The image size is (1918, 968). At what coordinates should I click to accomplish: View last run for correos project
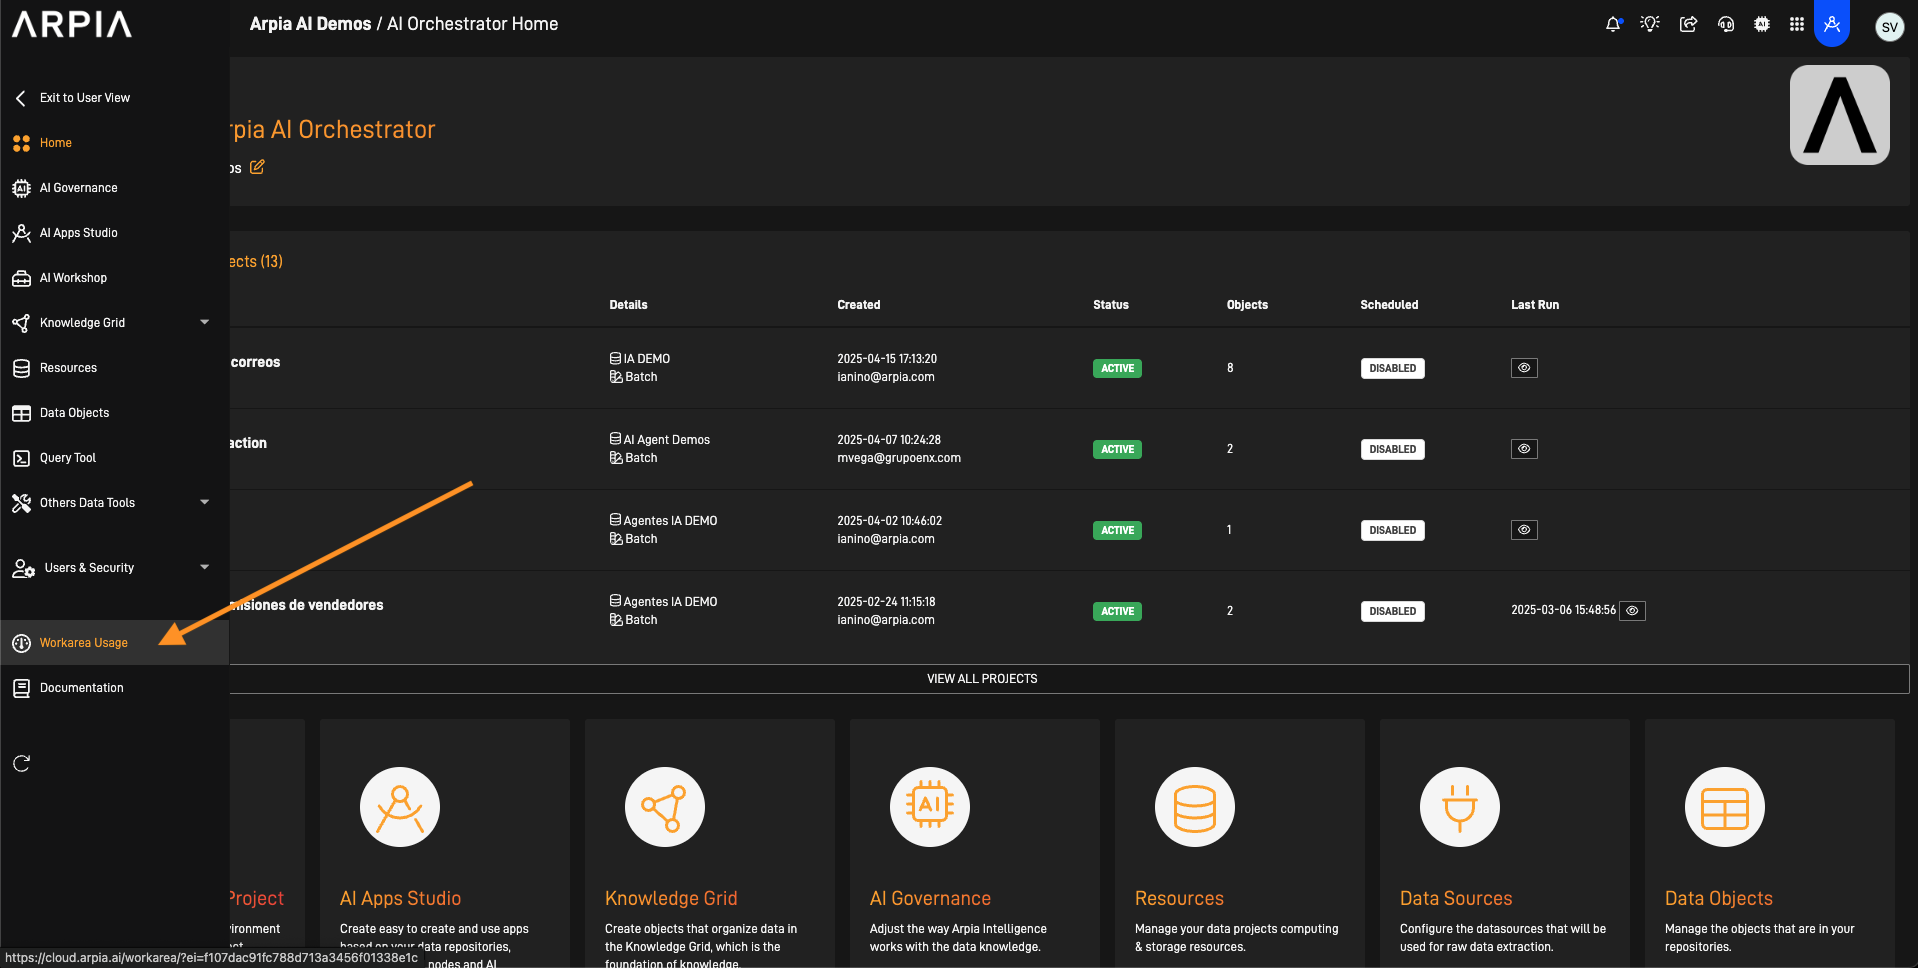(1524, 368)
